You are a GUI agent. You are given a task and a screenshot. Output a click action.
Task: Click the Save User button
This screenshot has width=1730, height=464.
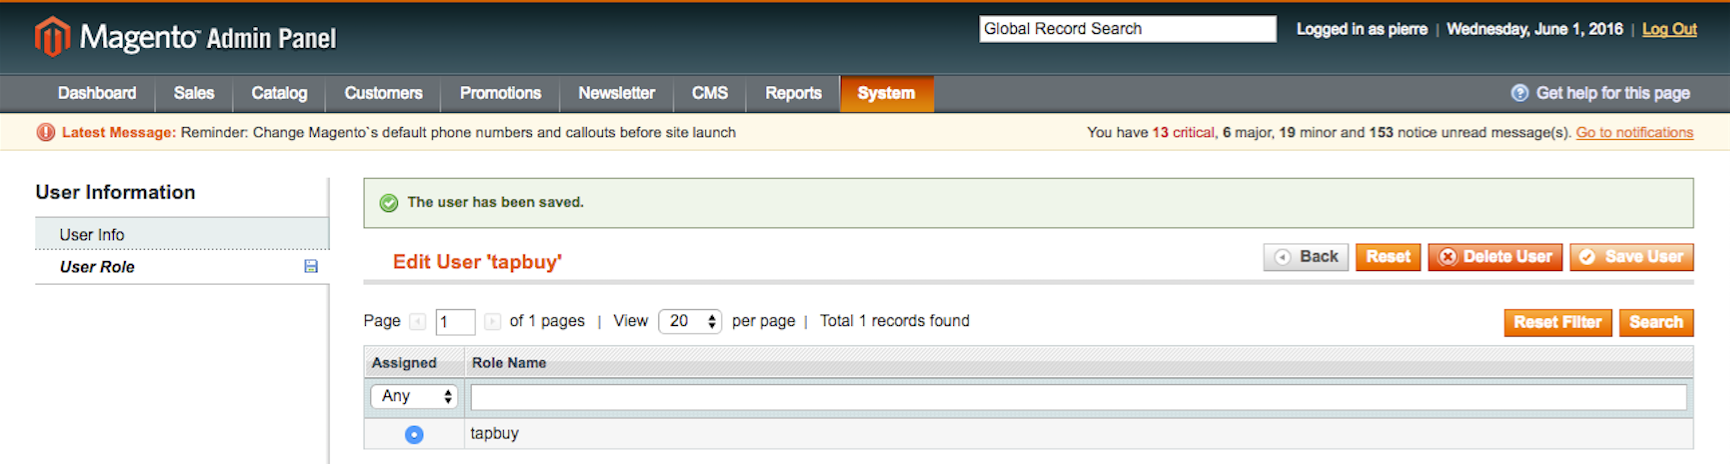click(1631, 257)
